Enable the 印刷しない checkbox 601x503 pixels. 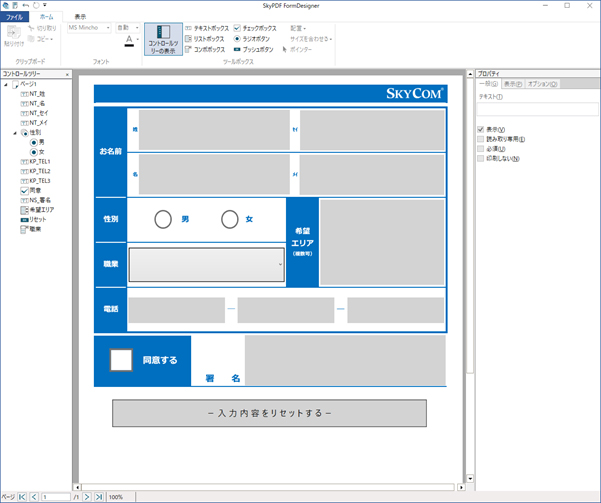point(481,158)
